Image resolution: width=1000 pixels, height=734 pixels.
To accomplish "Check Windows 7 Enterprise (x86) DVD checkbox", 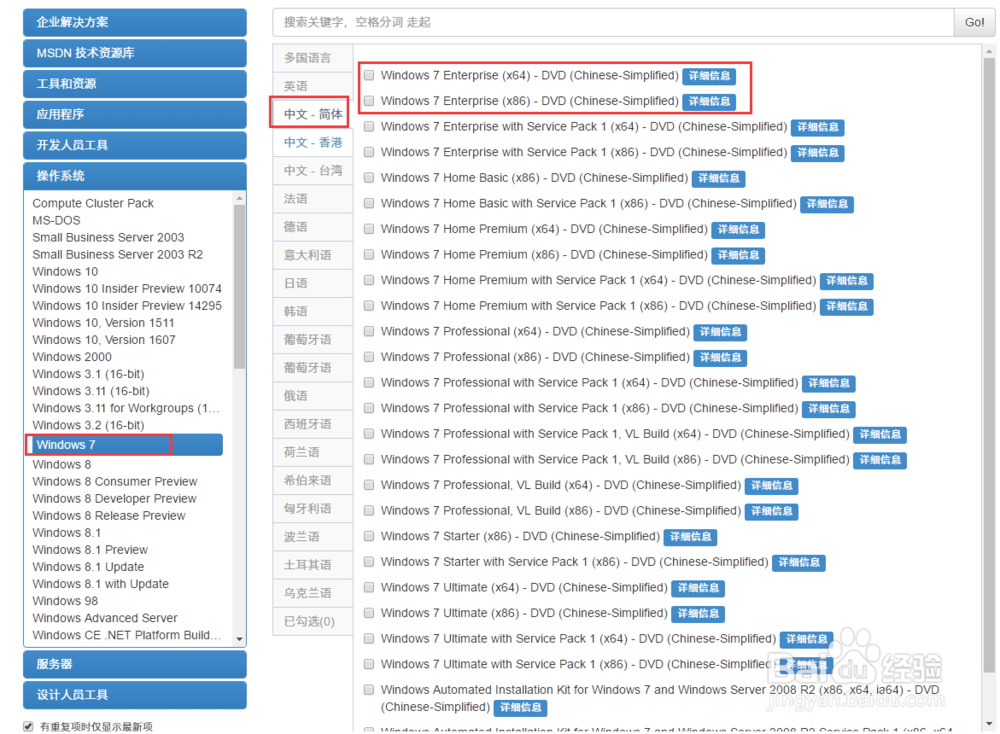I will point(369,101).
